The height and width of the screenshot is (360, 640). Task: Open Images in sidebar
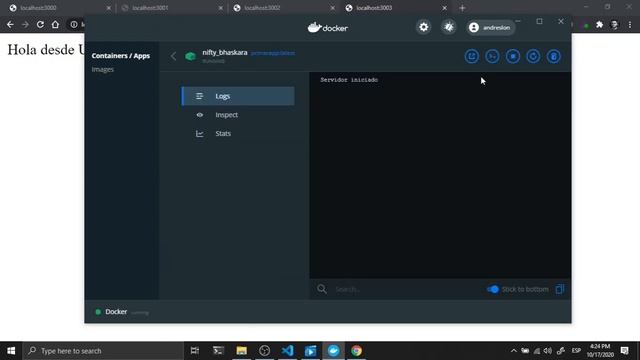[102, 69]
